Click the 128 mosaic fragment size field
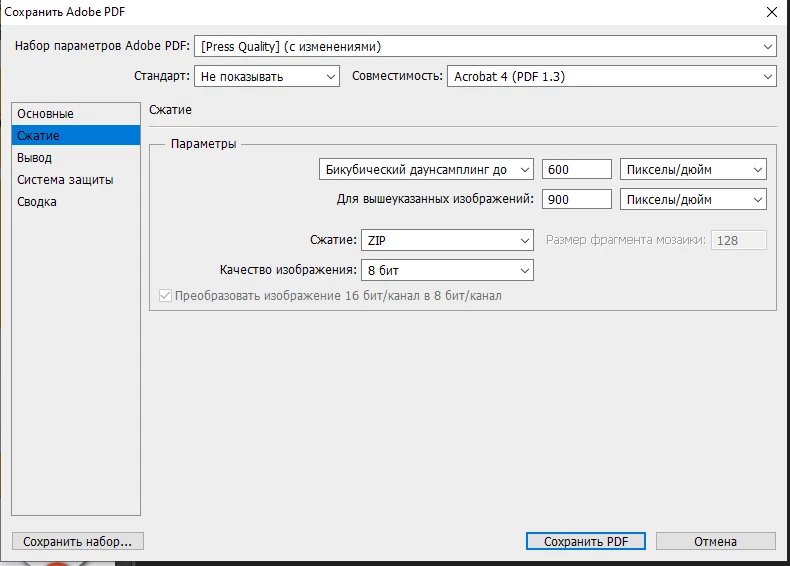Viewport: 790px width, 566px height. coord(739,240)
